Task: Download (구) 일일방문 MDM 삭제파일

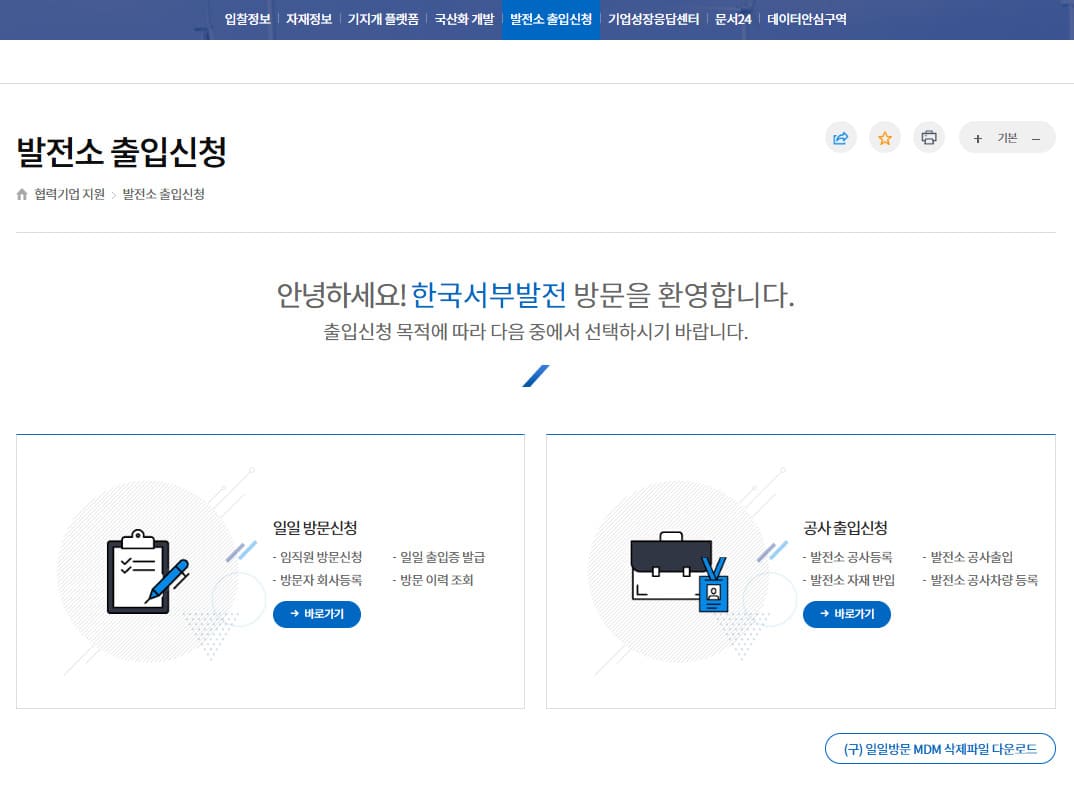Action: click(x=940, y=749)
